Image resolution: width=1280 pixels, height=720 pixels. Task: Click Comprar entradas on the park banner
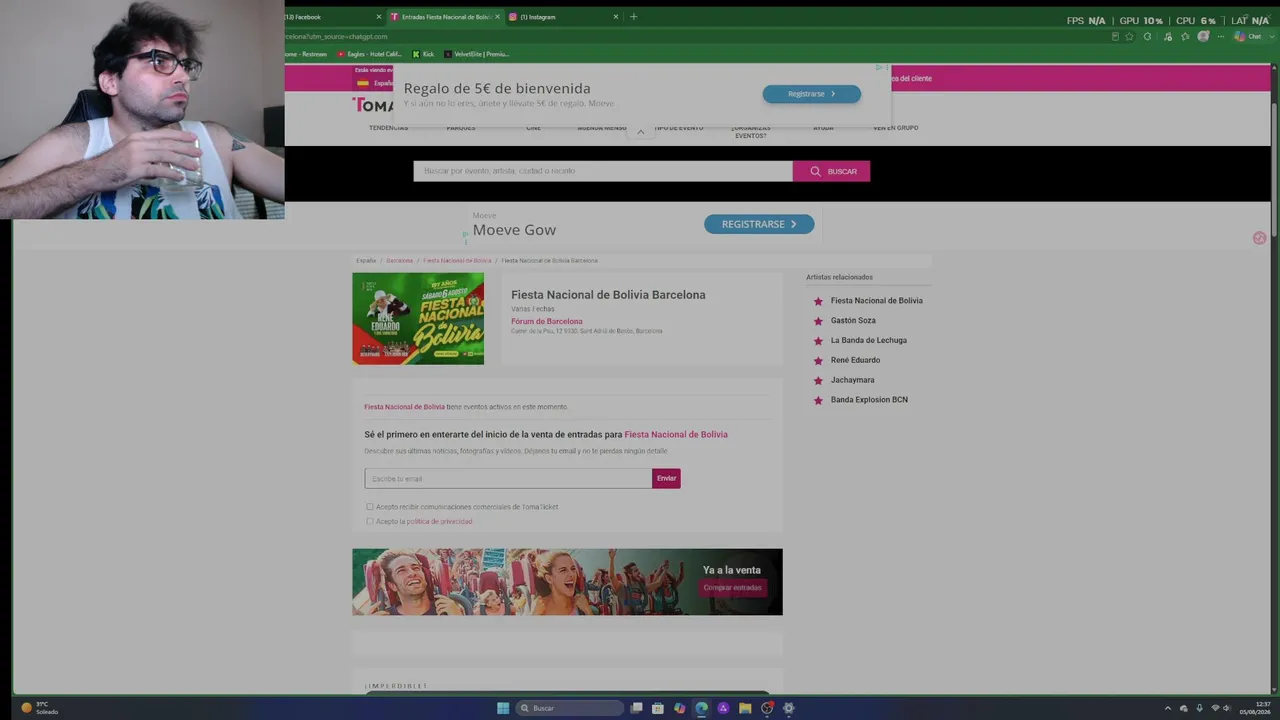click(x=732, y=588)
